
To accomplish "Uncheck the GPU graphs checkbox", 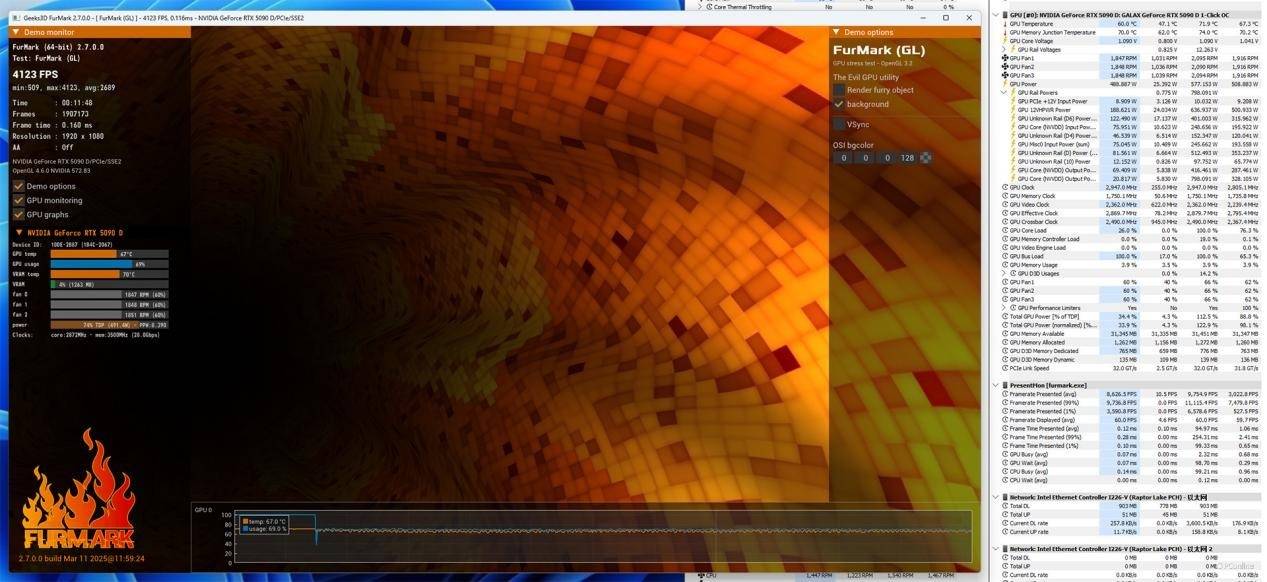I will pyautogui.click(x=18, y=214).
